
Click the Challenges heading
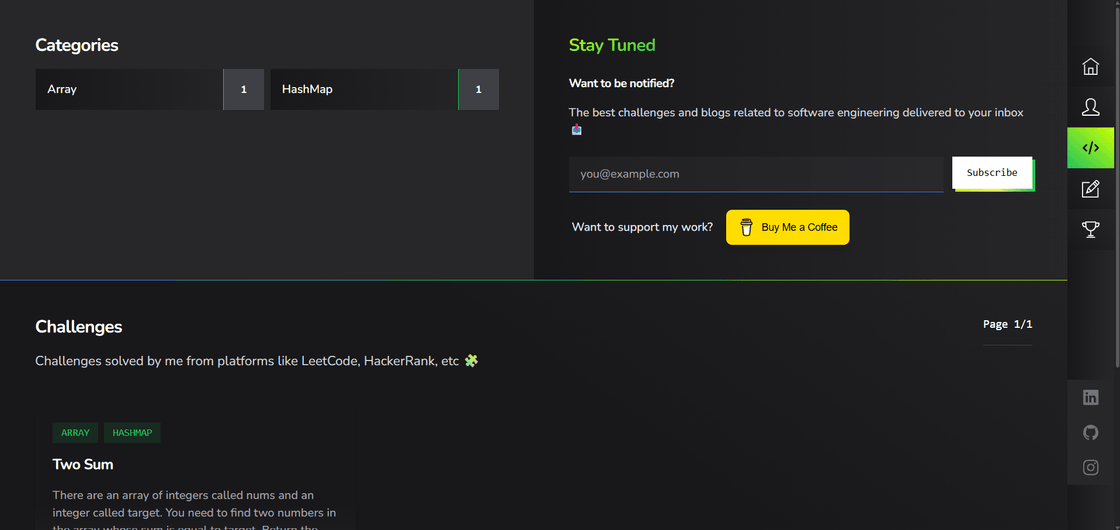79,327
